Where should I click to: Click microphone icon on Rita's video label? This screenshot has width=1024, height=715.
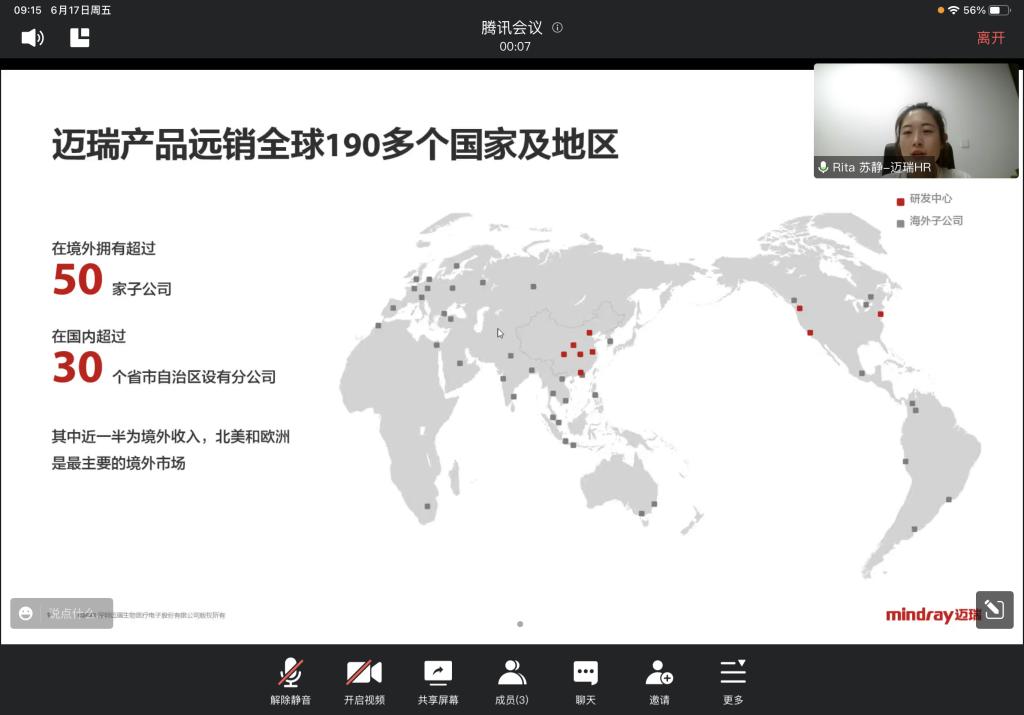823,168
